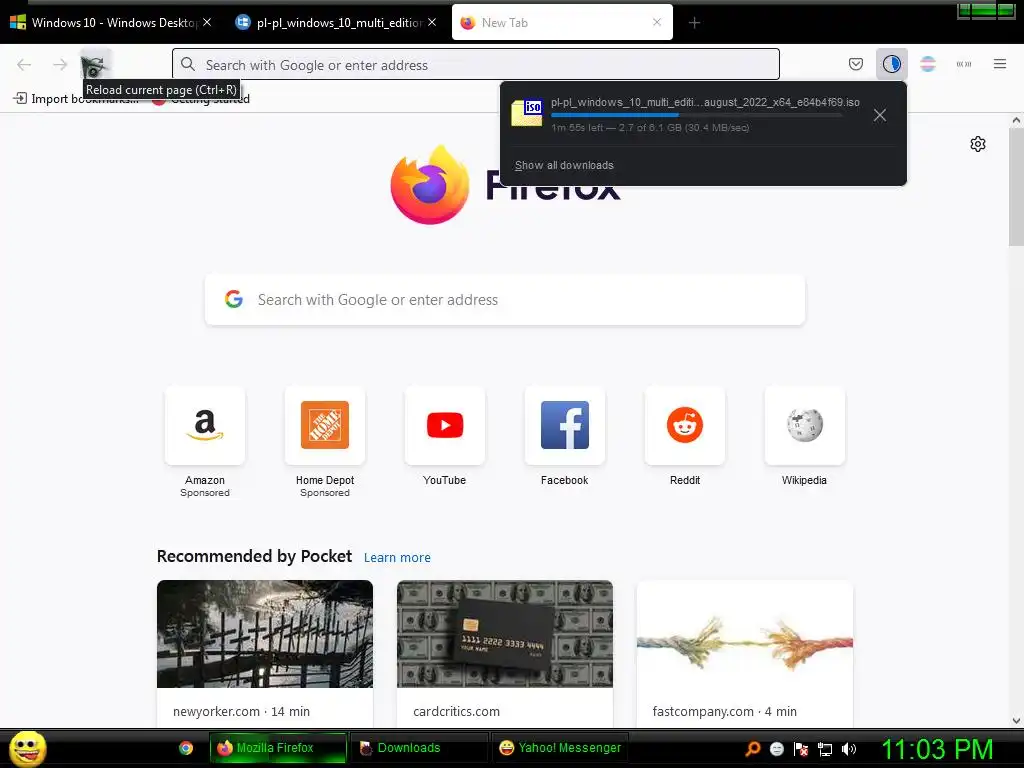Open the Firefox hamburger application menu
Screen dimensions: 1024x768
(x=999, y=64)
